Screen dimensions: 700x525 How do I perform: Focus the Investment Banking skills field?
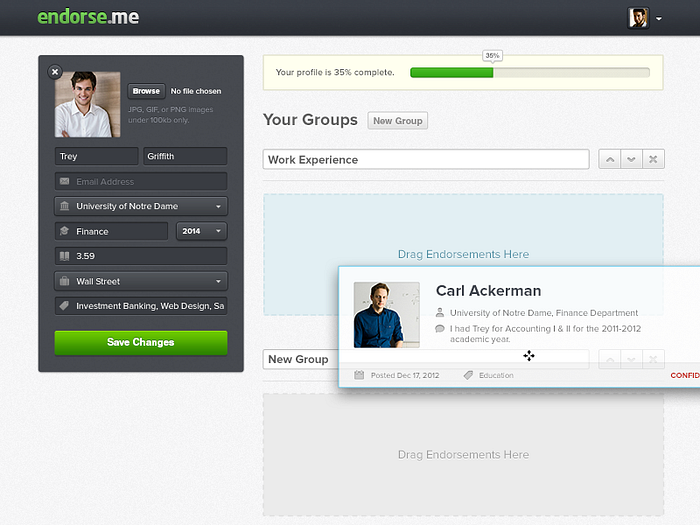click(141, 306)
